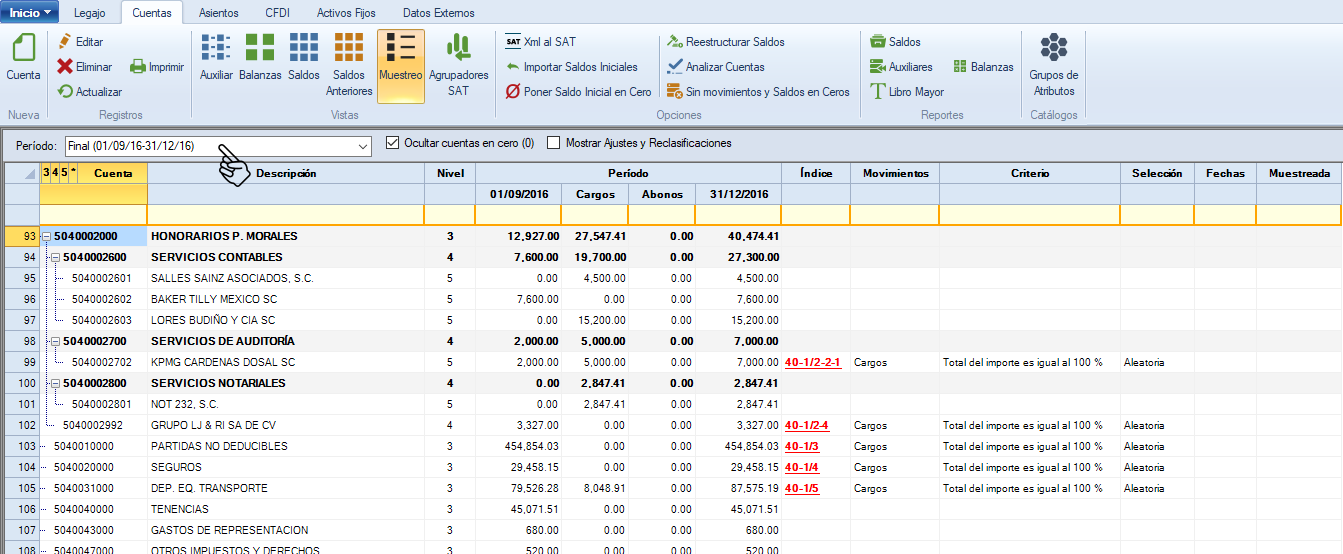Screen dimensions: 1343x554
Task: Switch to the Activos Fijos tab
Action: coord(347,13)
